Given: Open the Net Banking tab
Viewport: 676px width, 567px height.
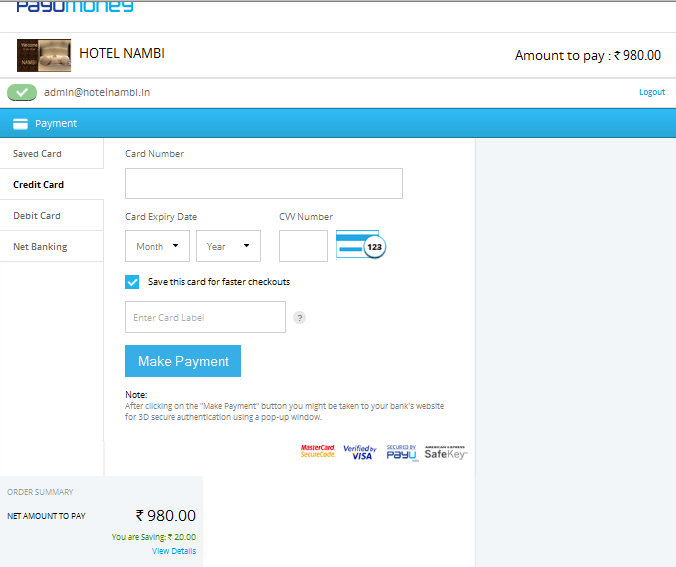Looking at the screenshot, I should (52, 247).
